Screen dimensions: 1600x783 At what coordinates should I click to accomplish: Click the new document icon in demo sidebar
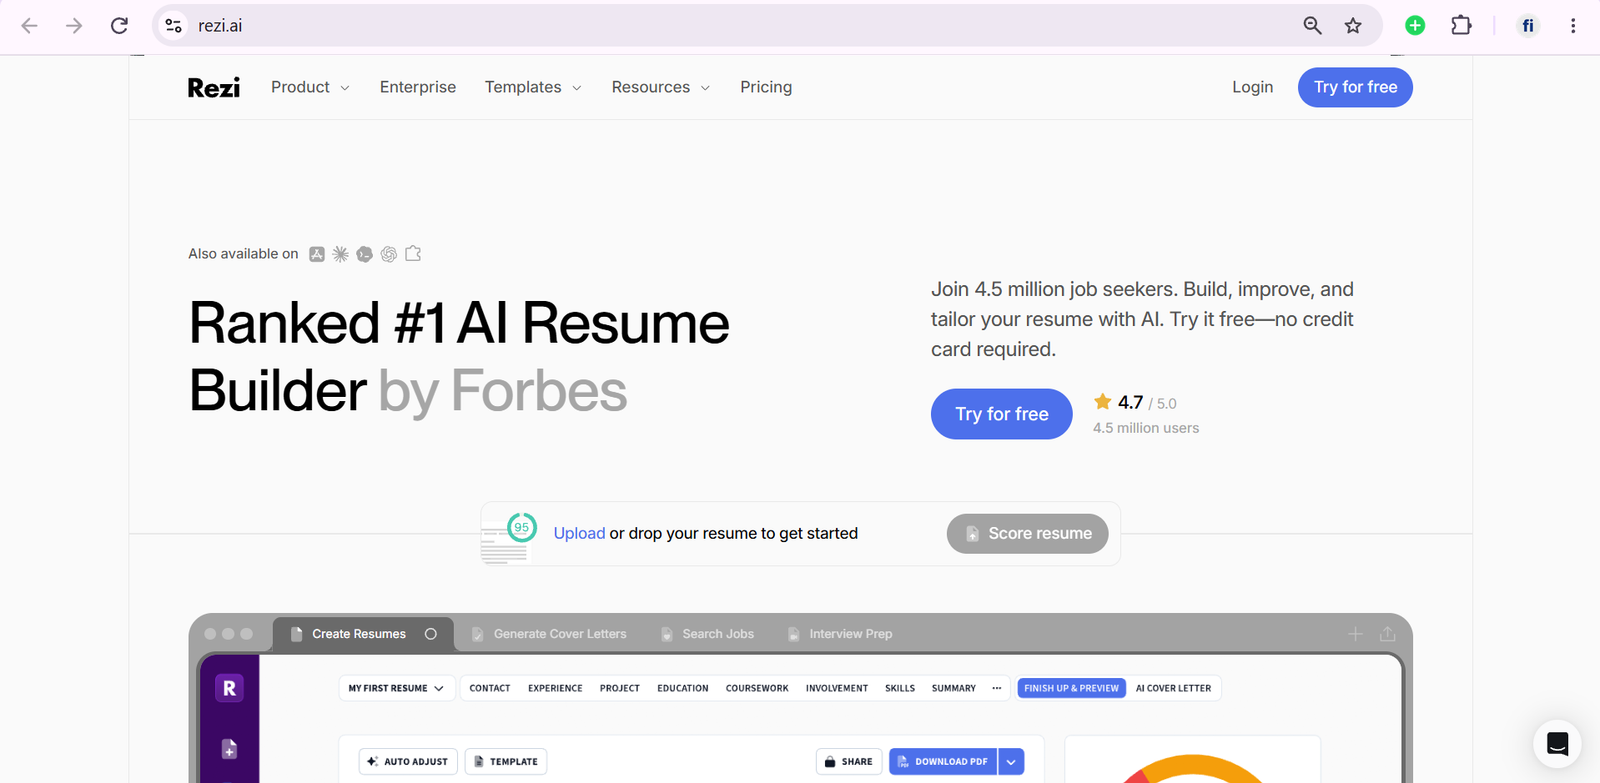[x=229, y=749]
